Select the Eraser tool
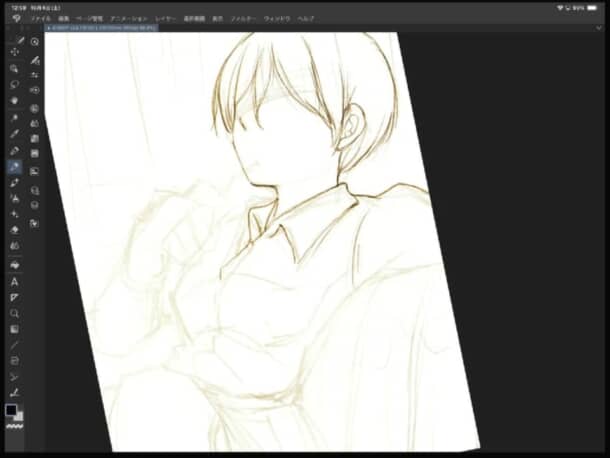 tap(15, 228)
